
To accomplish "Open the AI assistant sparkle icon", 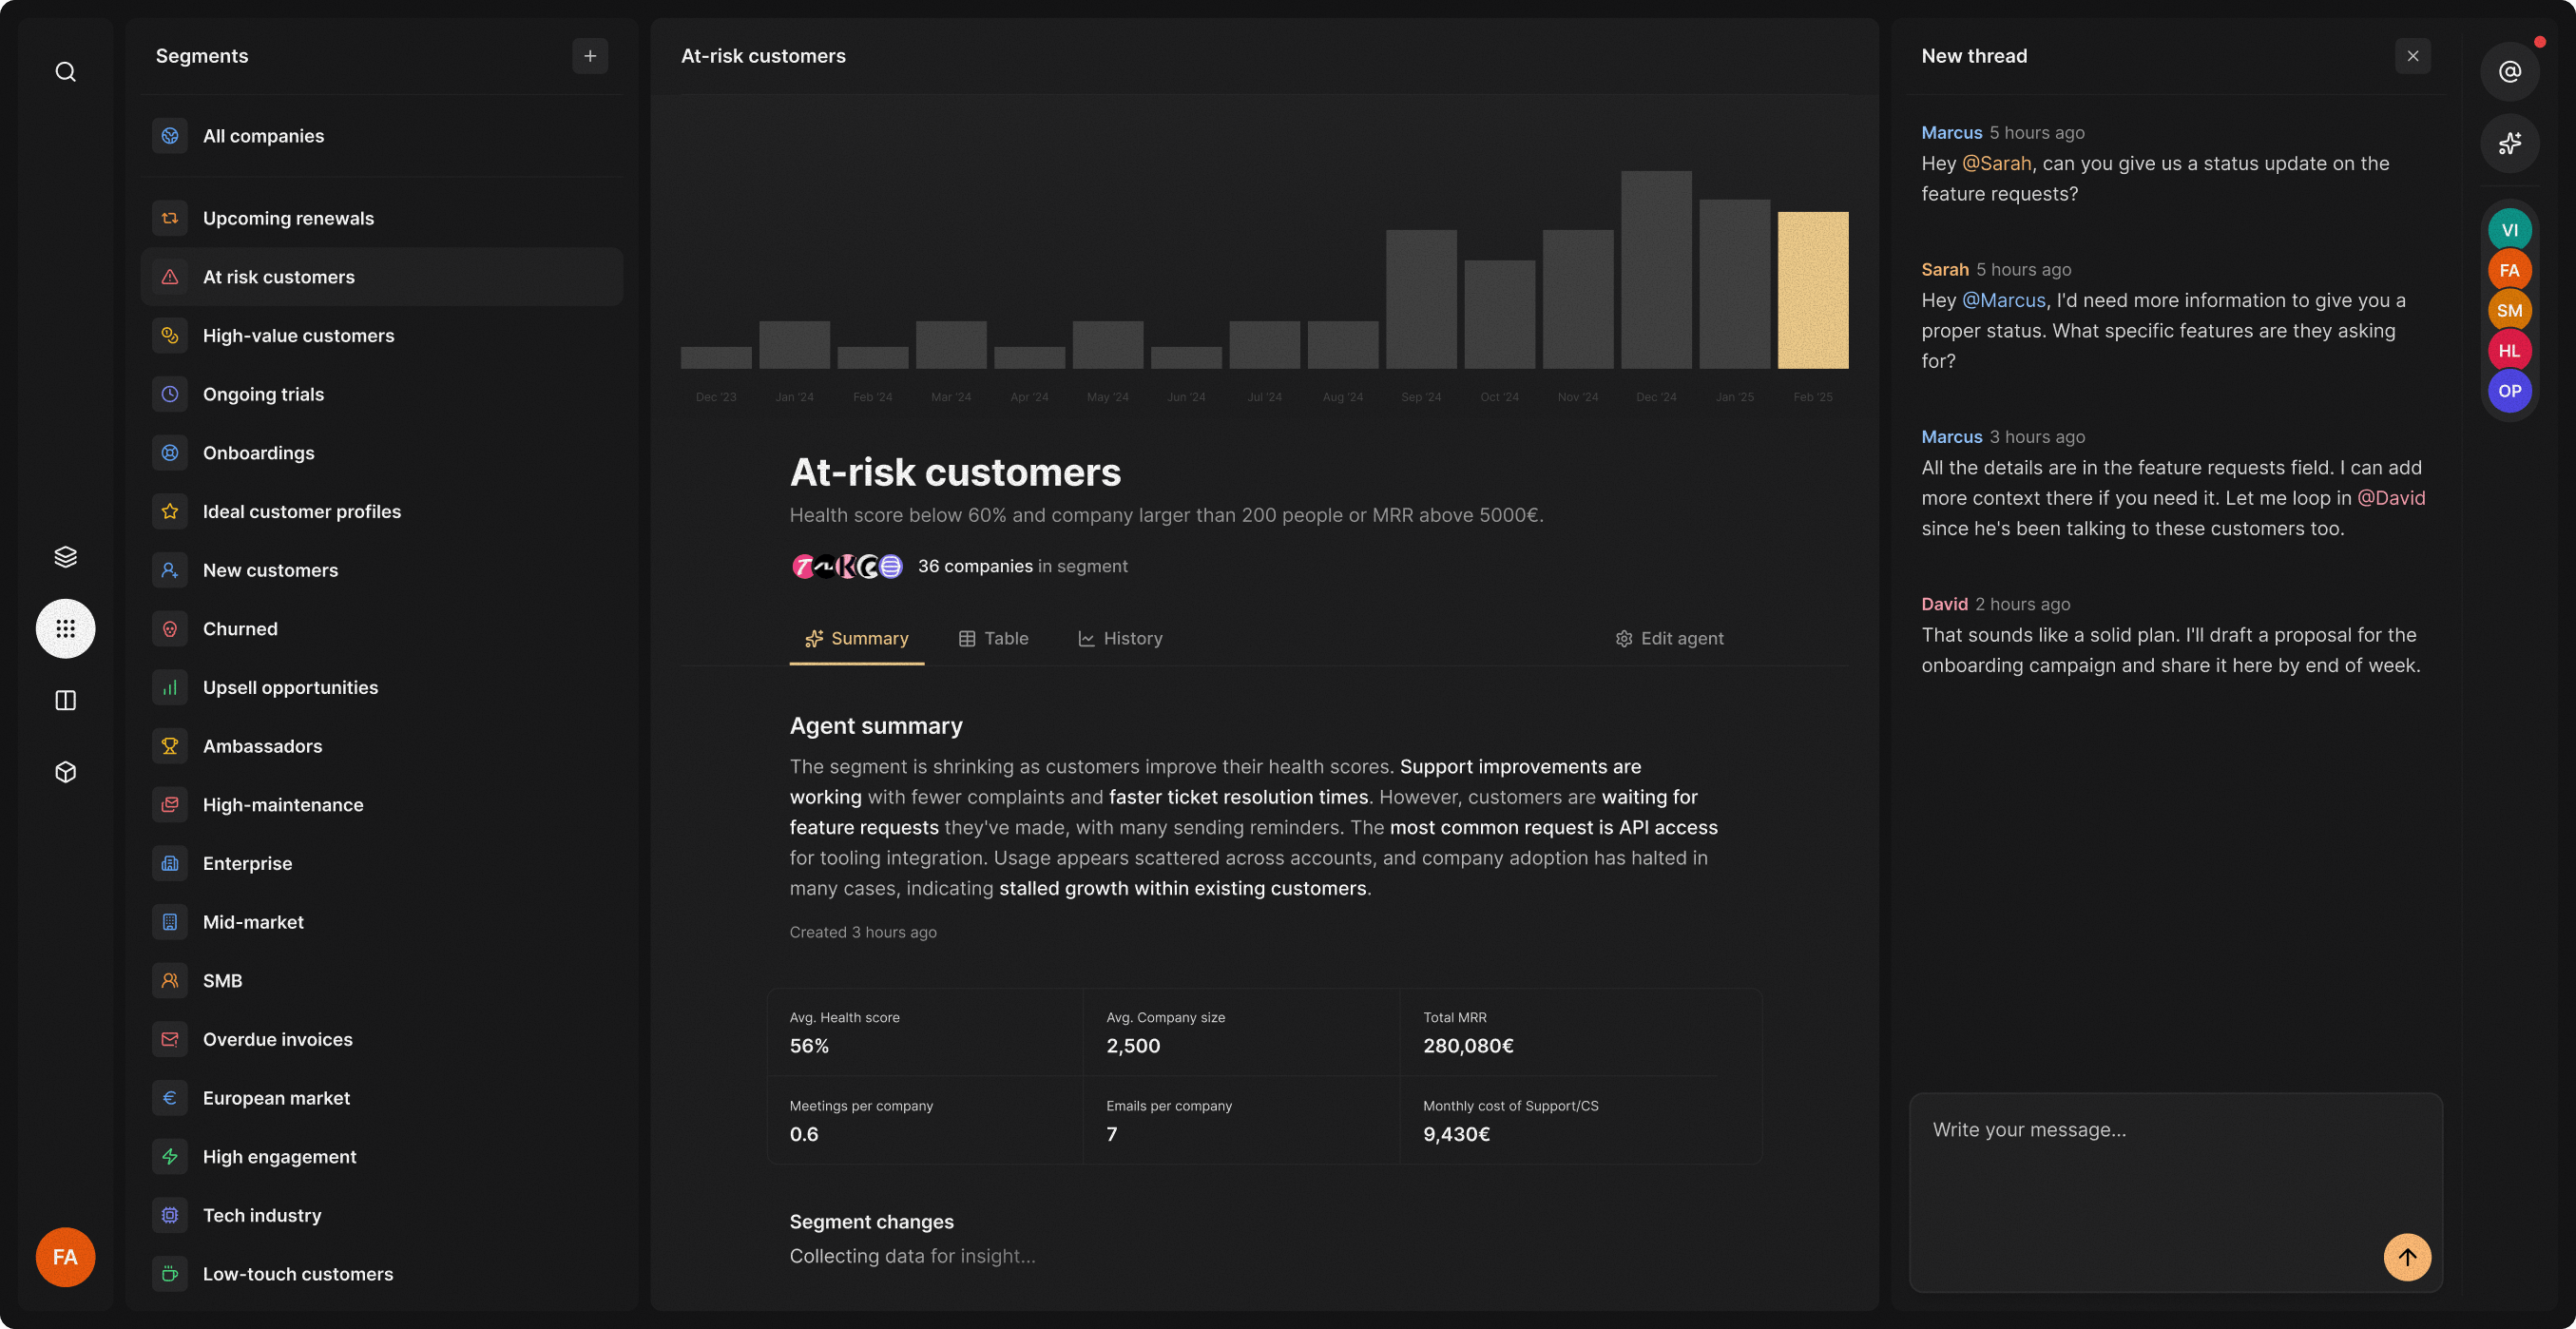I will (2509, 144).
